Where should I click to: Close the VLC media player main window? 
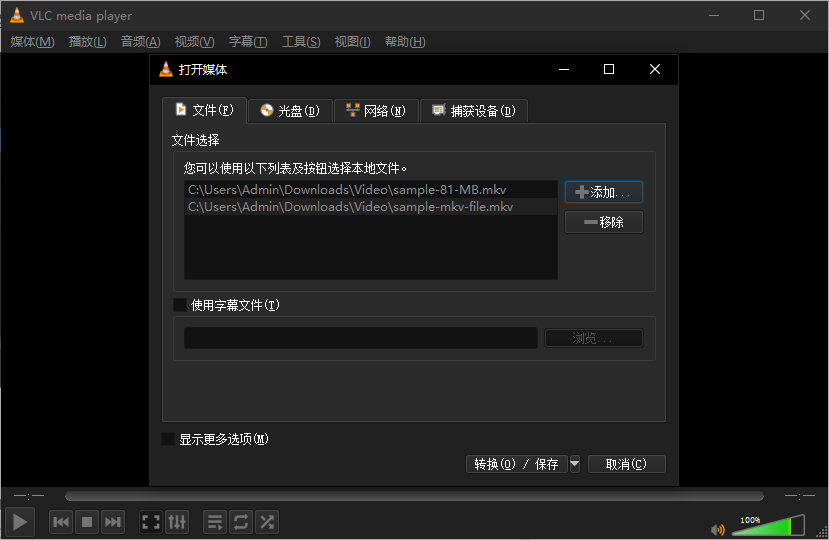[x=805, y=15]
